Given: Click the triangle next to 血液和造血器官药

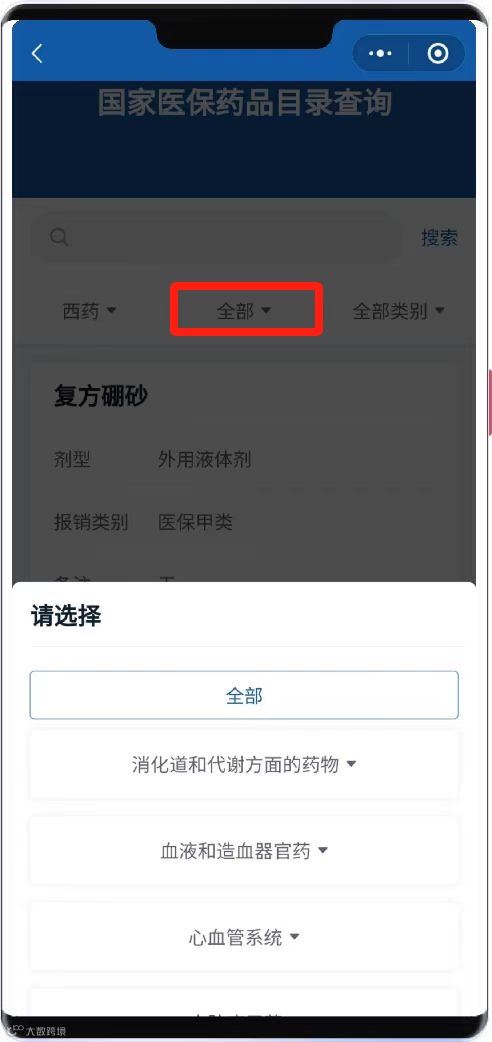Looking at the screenshot, I should (322, 851).
